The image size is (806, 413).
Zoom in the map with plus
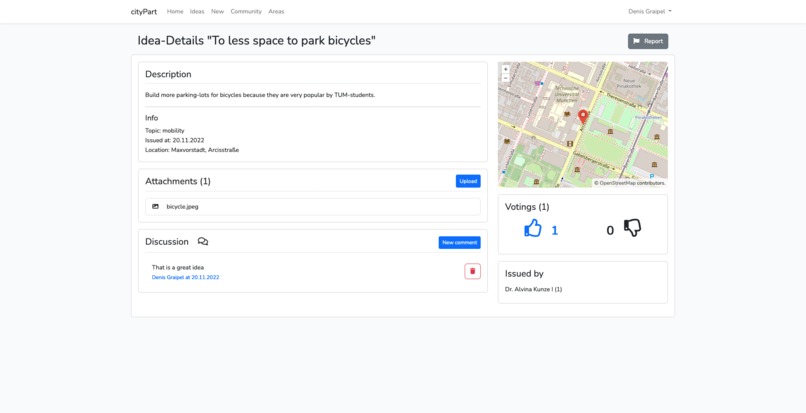point(505,69)
